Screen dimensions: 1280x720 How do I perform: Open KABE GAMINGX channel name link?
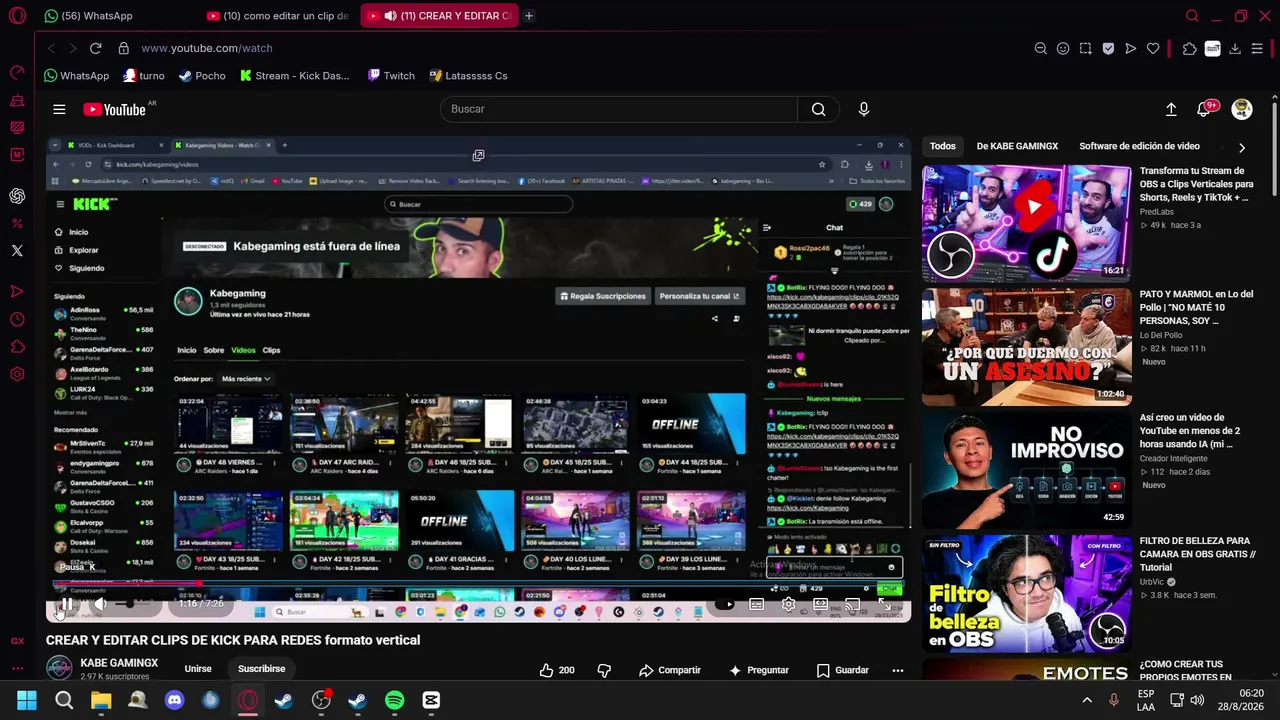point(119,663)
